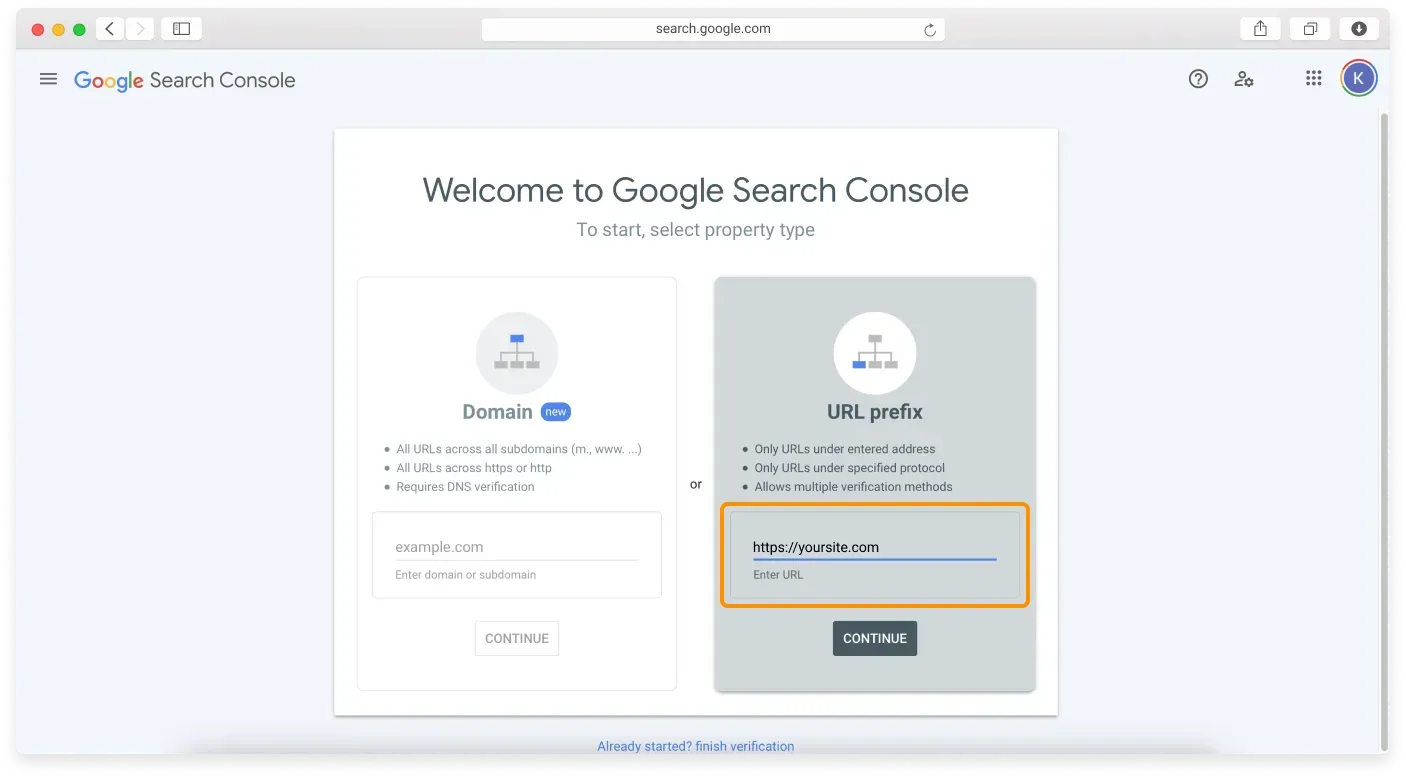Screen dimensions: 1406x778
Task: Click 'Only URLs under specified protocol' text
Action: point(849,468)
